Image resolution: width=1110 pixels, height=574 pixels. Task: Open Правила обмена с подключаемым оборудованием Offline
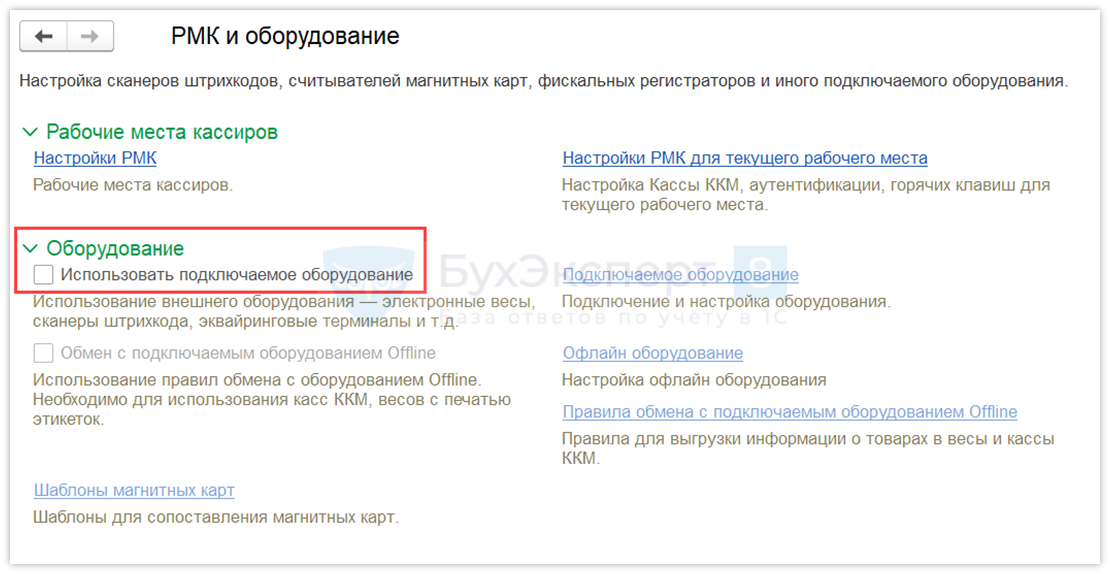coord(789,411)
